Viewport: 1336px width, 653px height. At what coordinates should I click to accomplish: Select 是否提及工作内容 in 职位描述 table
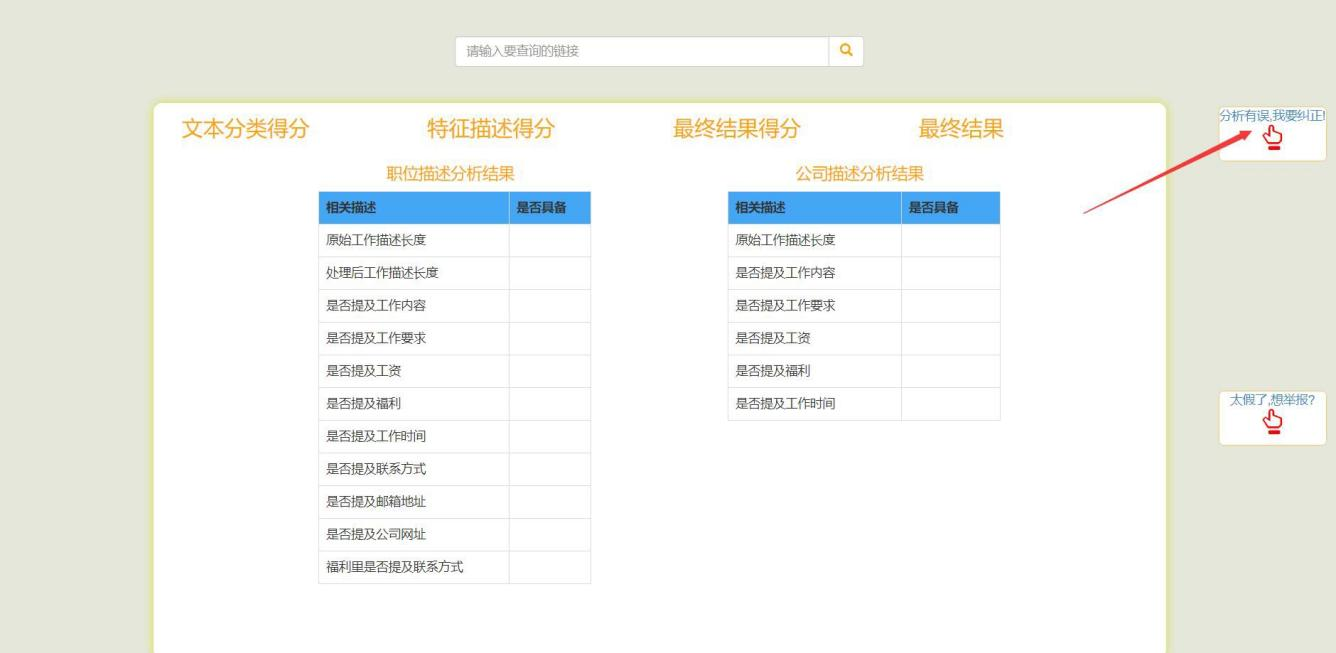coord(455,306)
